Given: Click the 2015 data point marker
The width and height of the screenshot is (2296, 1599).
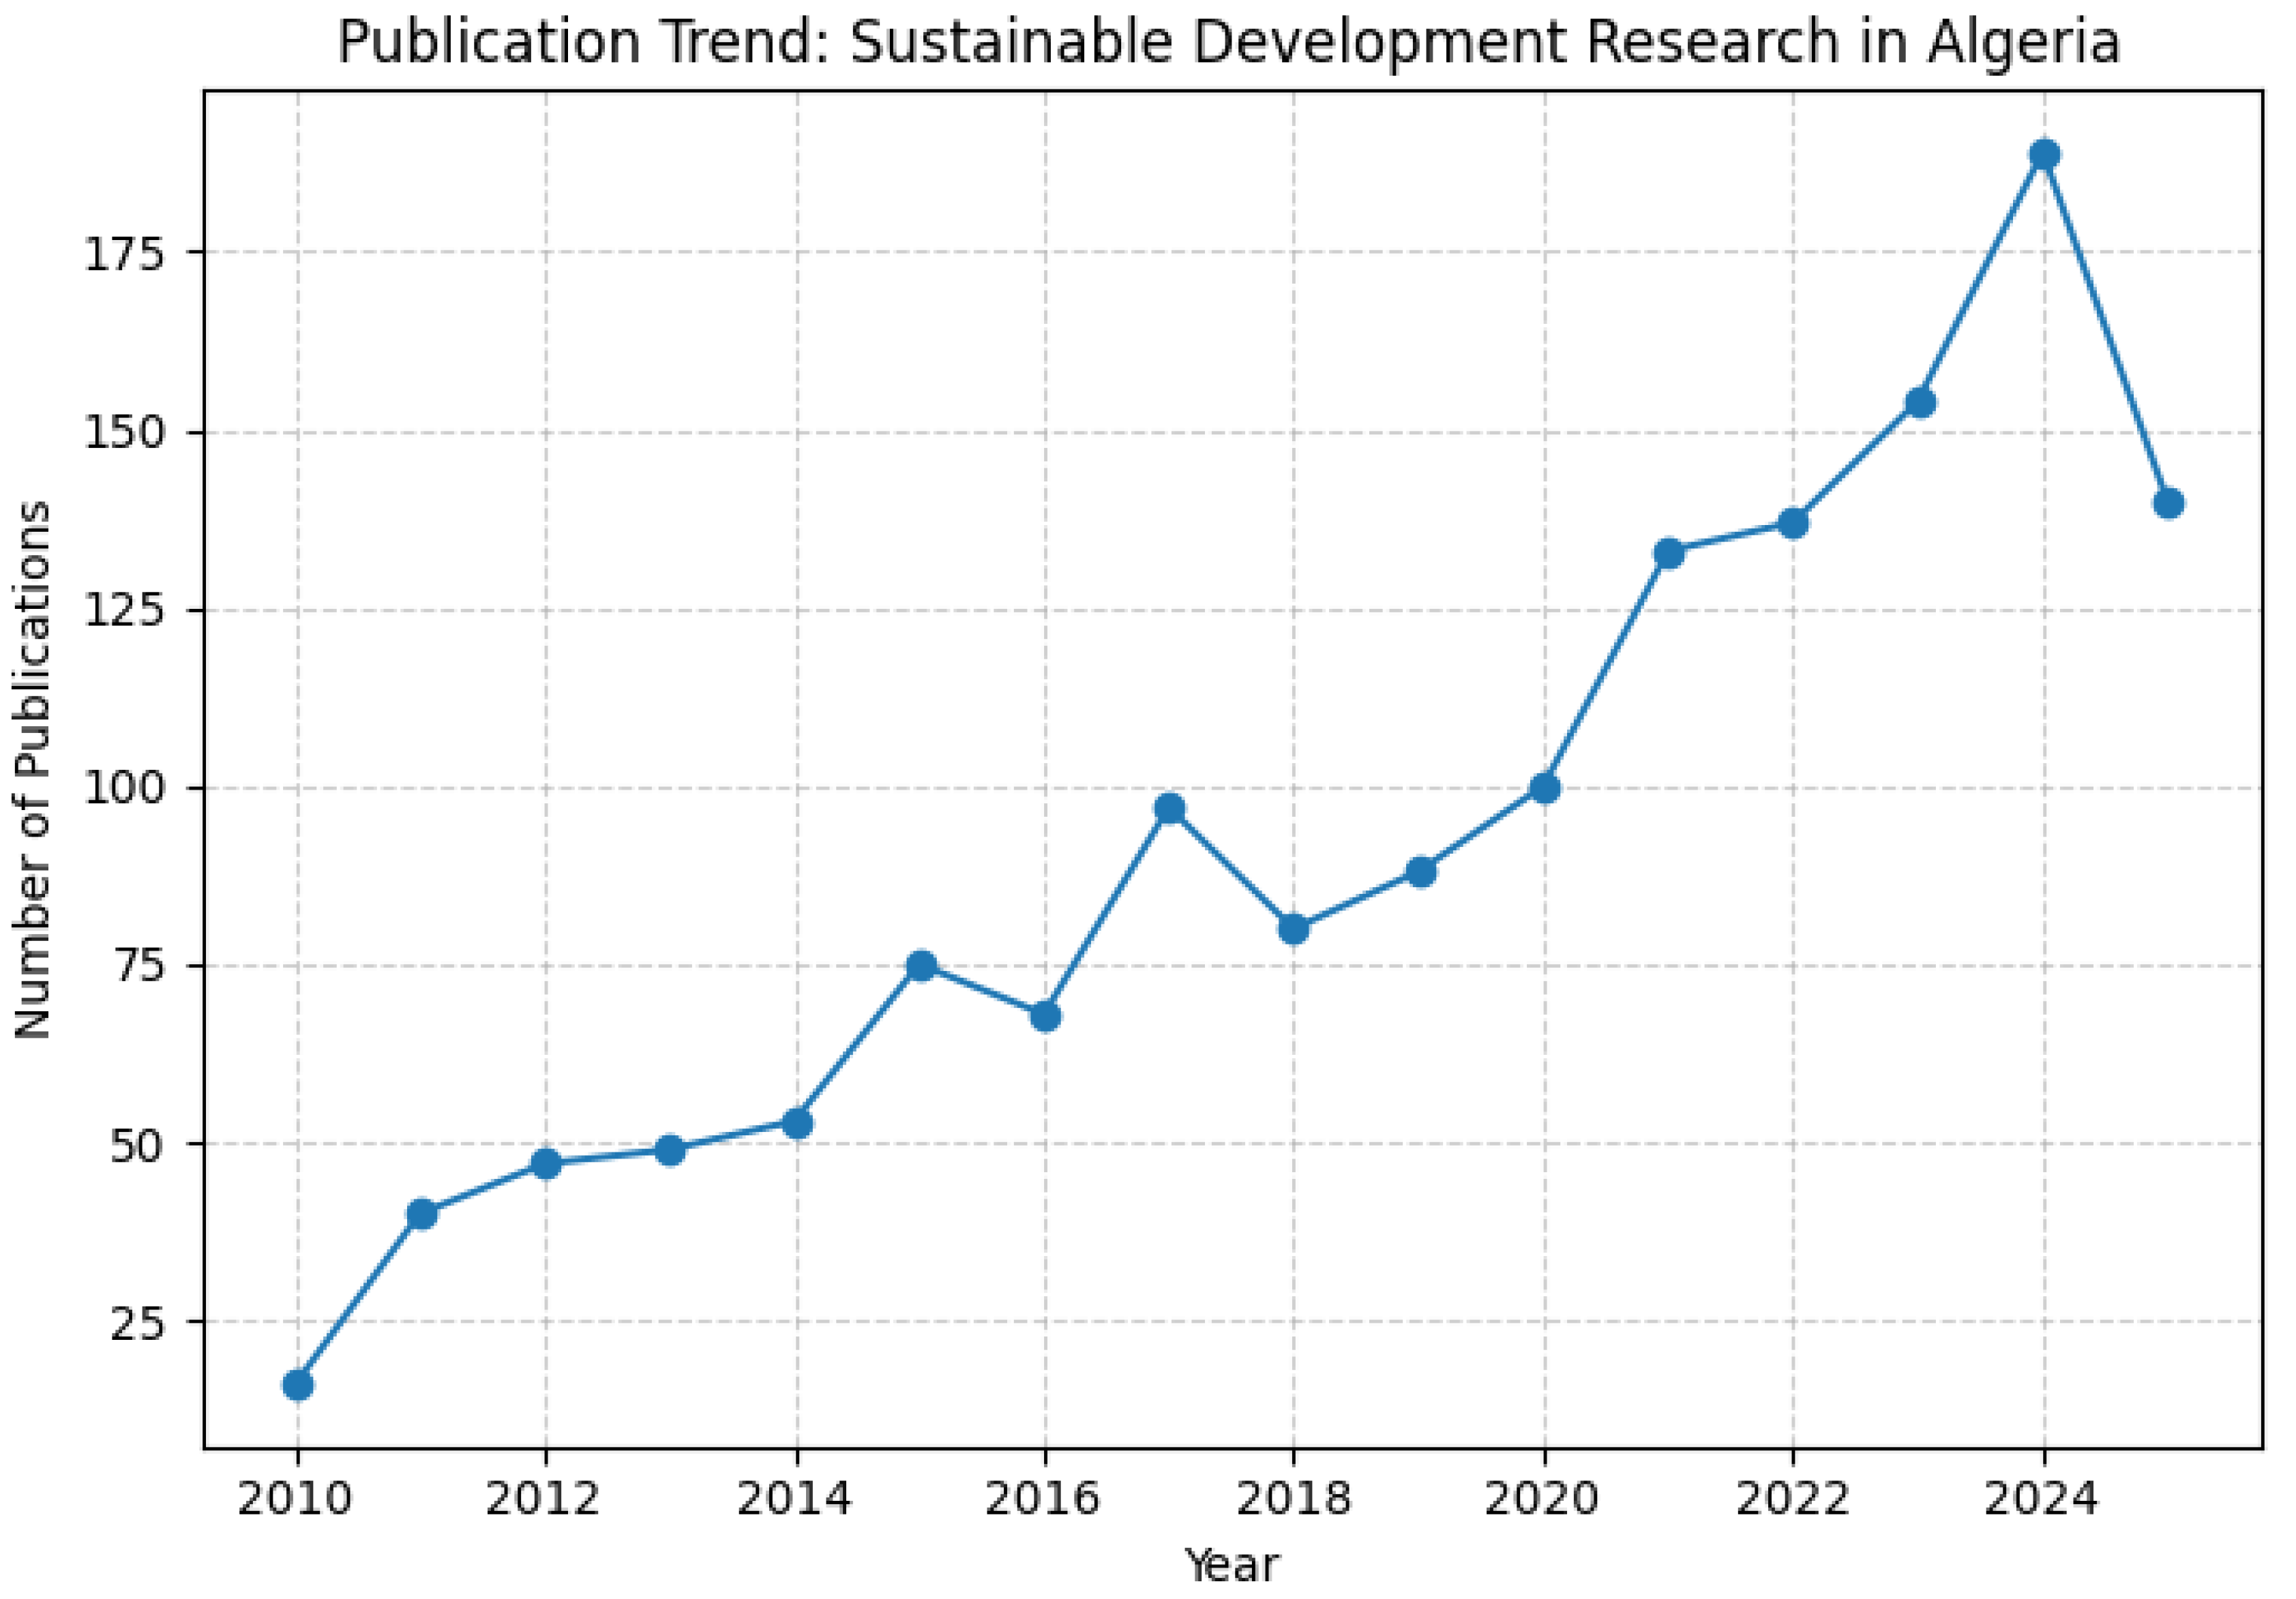Looking at the screenshot, I should [x=921, y=965].
